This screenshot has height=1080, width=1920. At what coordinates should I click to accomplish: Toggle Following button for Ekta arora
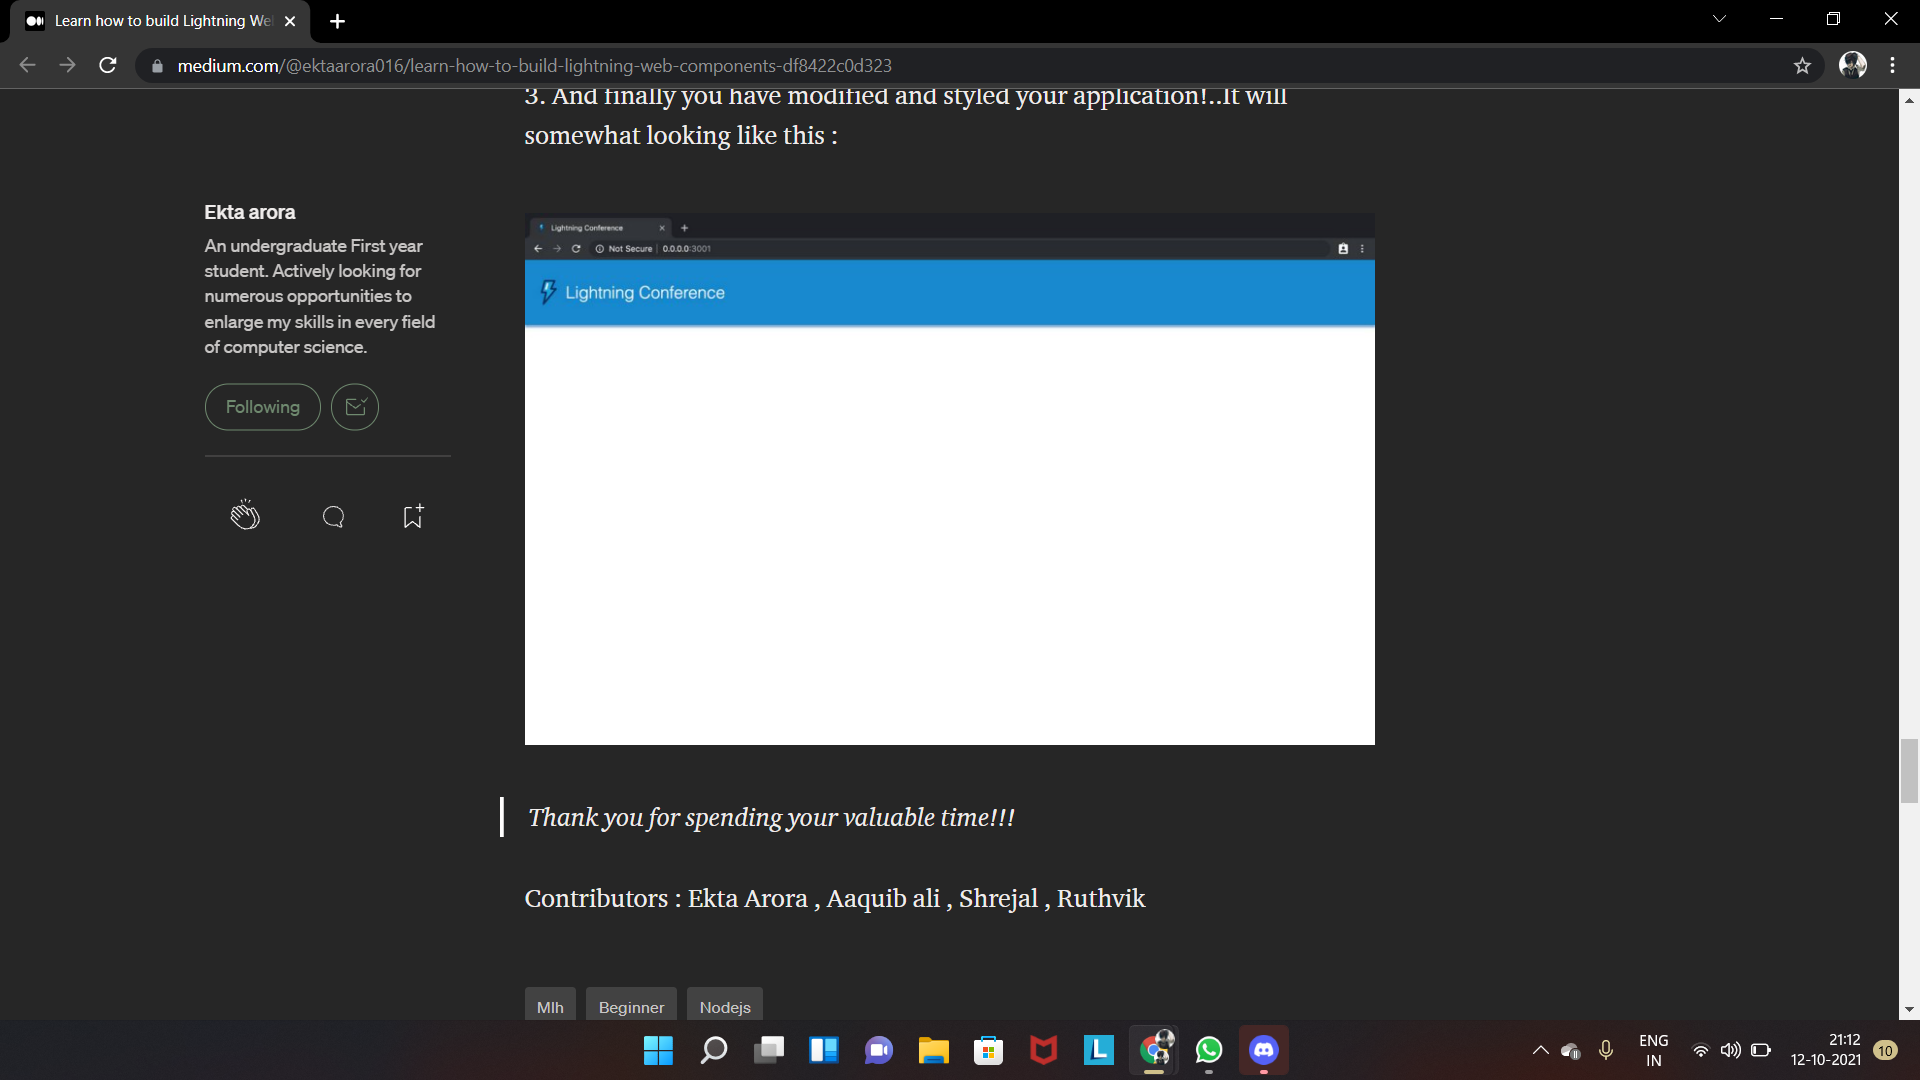tap(262, 407)
